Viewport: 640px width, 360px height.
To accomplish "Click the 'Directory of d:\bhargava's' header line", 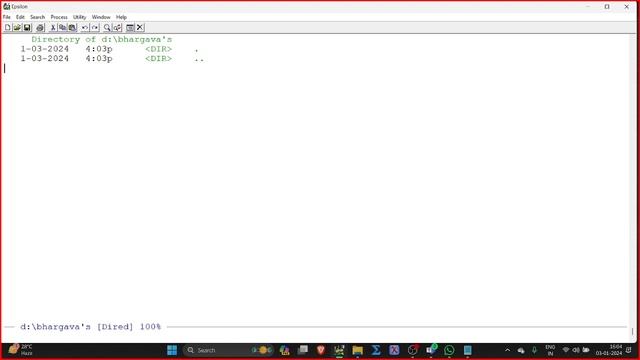I will [x=102, y=40].
